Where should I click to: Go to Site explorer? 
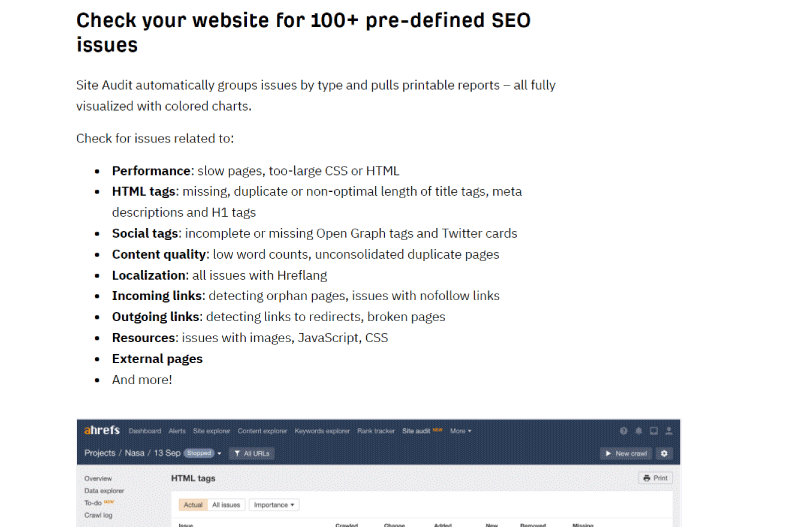[x=211, y=431]
